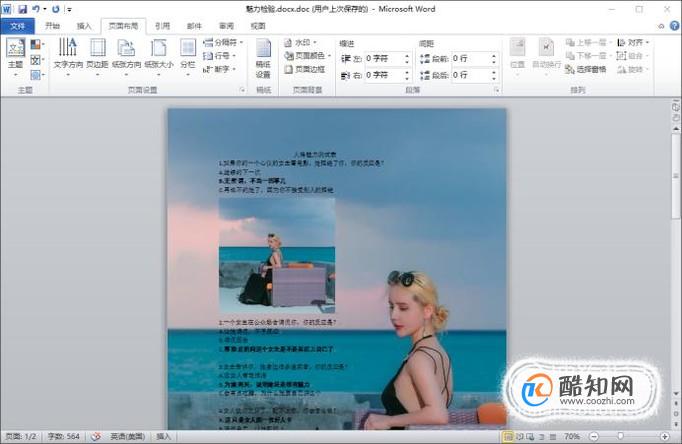Click zoom slider handle
Viewport: 682px width, 444px height.
click(620, 436)
